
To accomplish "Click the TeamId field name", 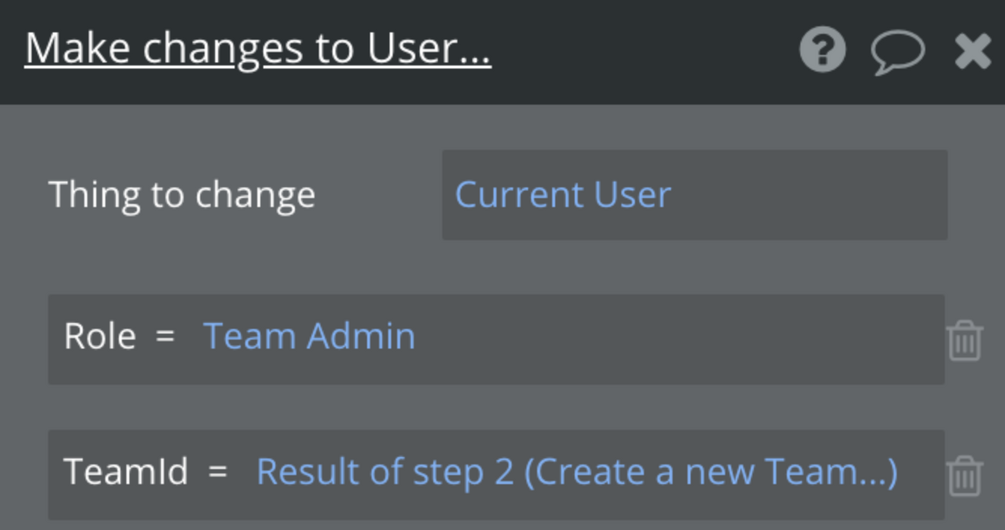I will (x=126, y=472).
